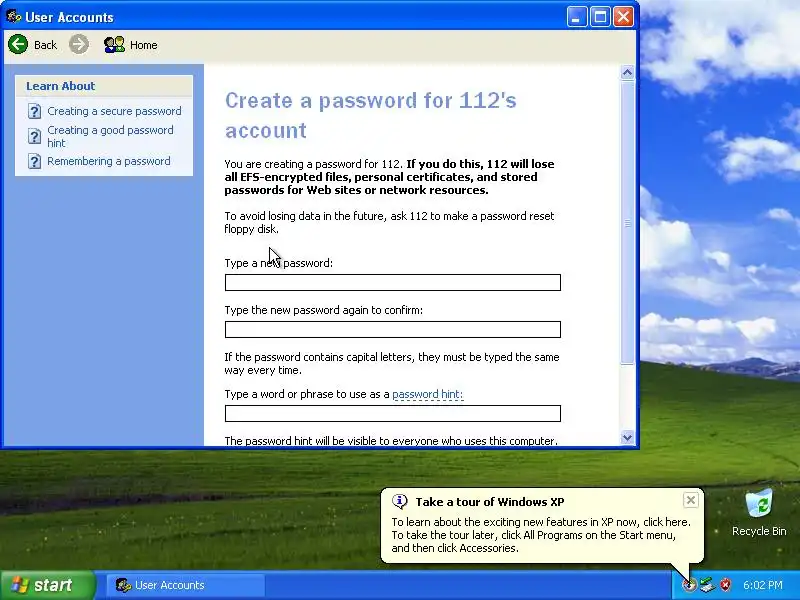The height and width of the screenshot is (600, 800).
Task: Click Take a tour of Windows XP balloon text
Action: point(490,502)
